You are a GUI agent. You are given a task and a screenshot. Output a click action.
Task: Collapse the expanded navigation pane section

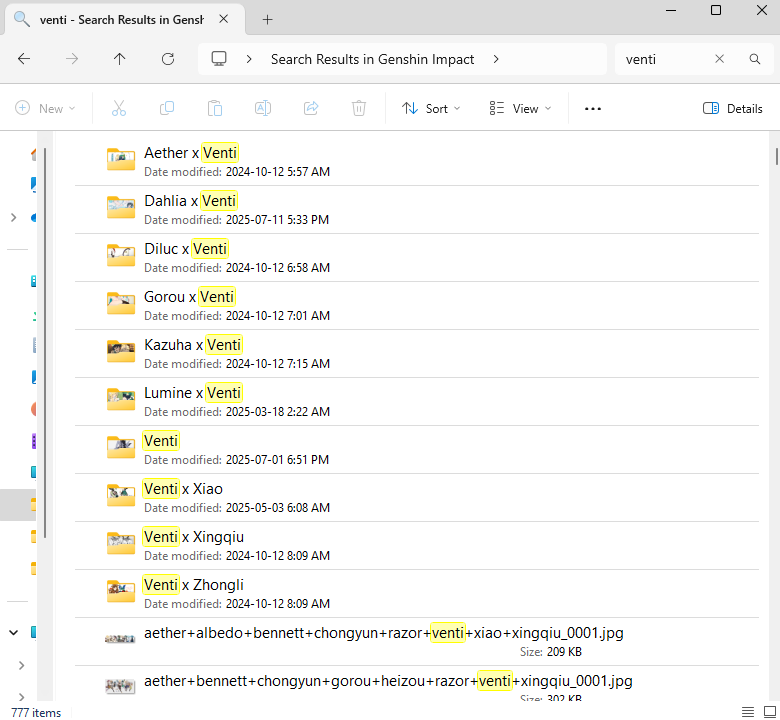(x=13, y=632)
